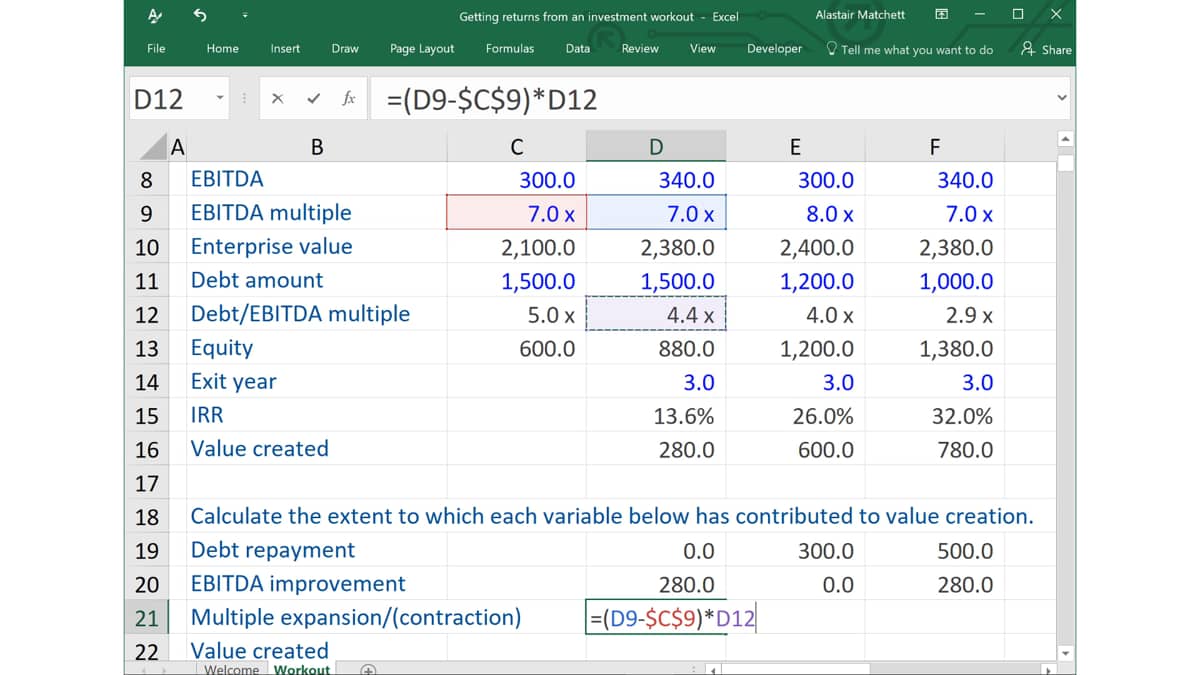This screenshot has width=1200, height=675.
Task: Open the Review ribbon tab
Action: point(640,48)
